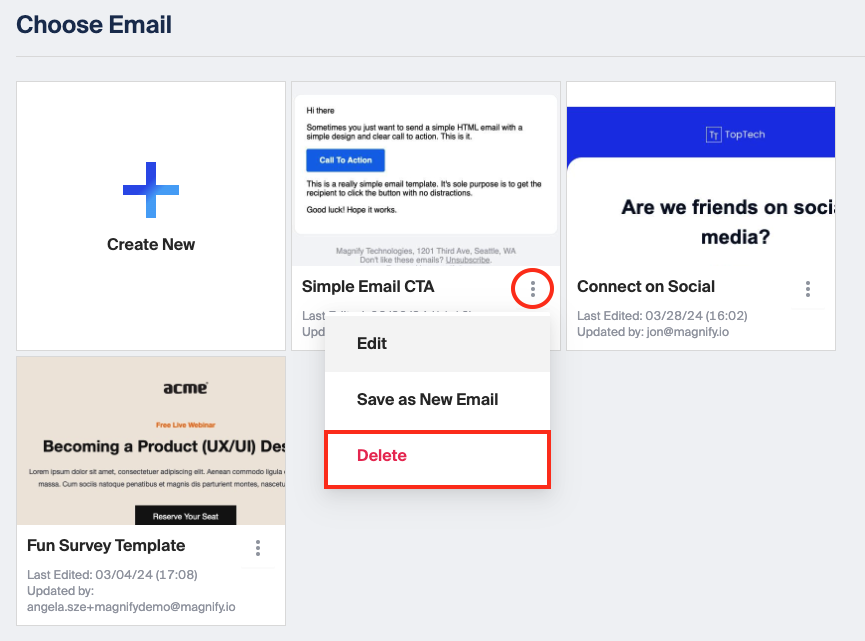This screenshot has width=865, height=641.
Task: Open Fun Survey Template three-dot menu
Action: pos(258,548)
